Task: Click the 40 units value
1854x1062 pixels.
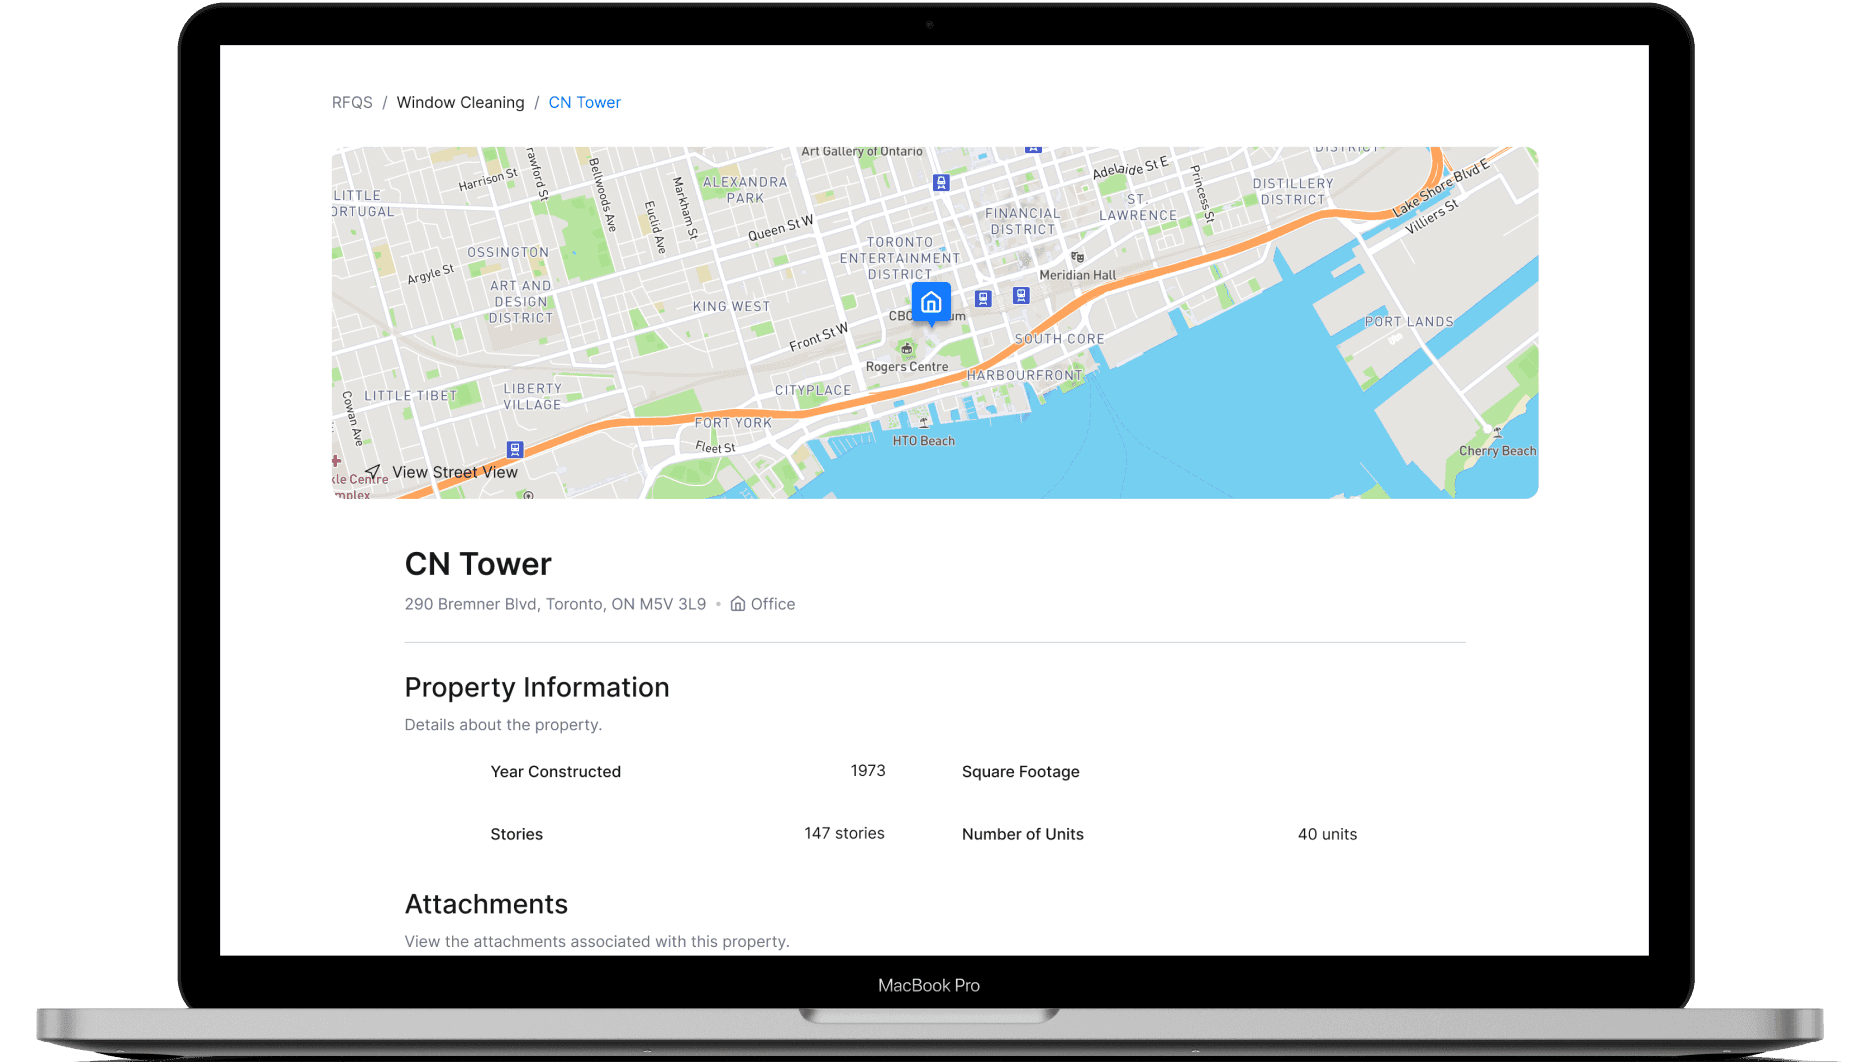Action: (x=1327, y=834)
